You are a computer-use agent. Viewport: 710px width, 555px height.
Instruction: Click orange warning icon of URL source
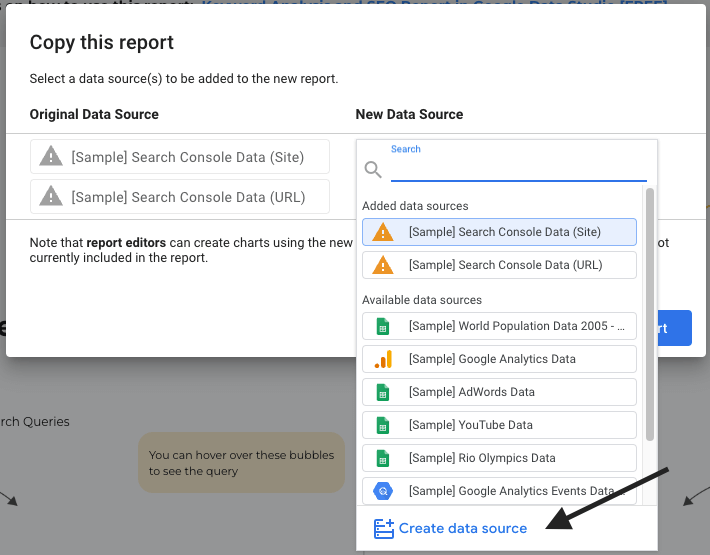point(383,265)
